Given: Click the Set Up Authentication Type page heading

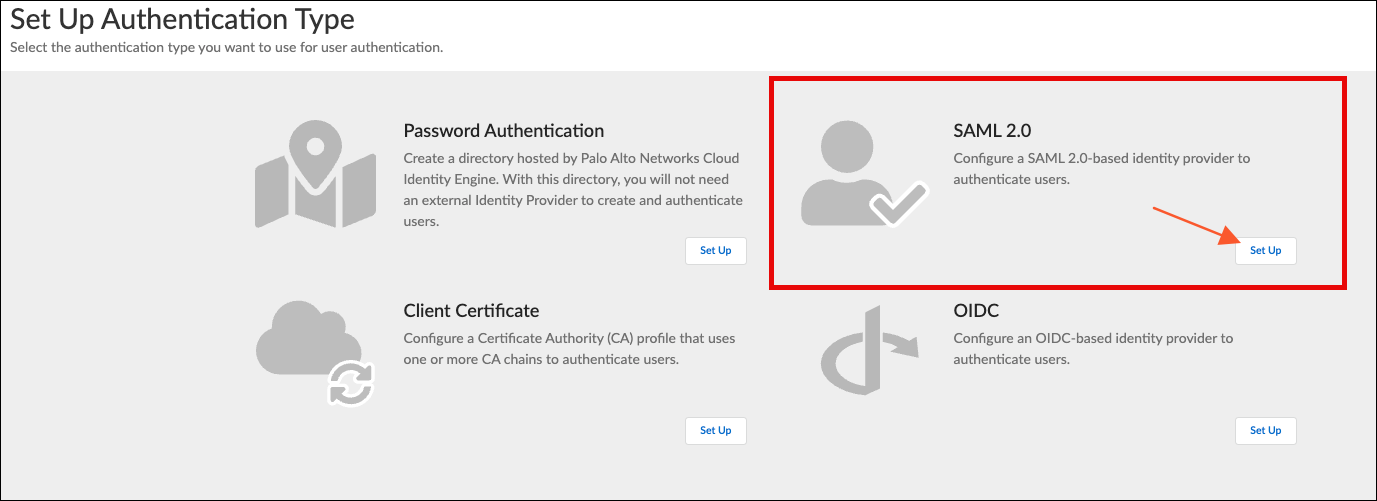Looking at the screenshot, I should point(182,19).
